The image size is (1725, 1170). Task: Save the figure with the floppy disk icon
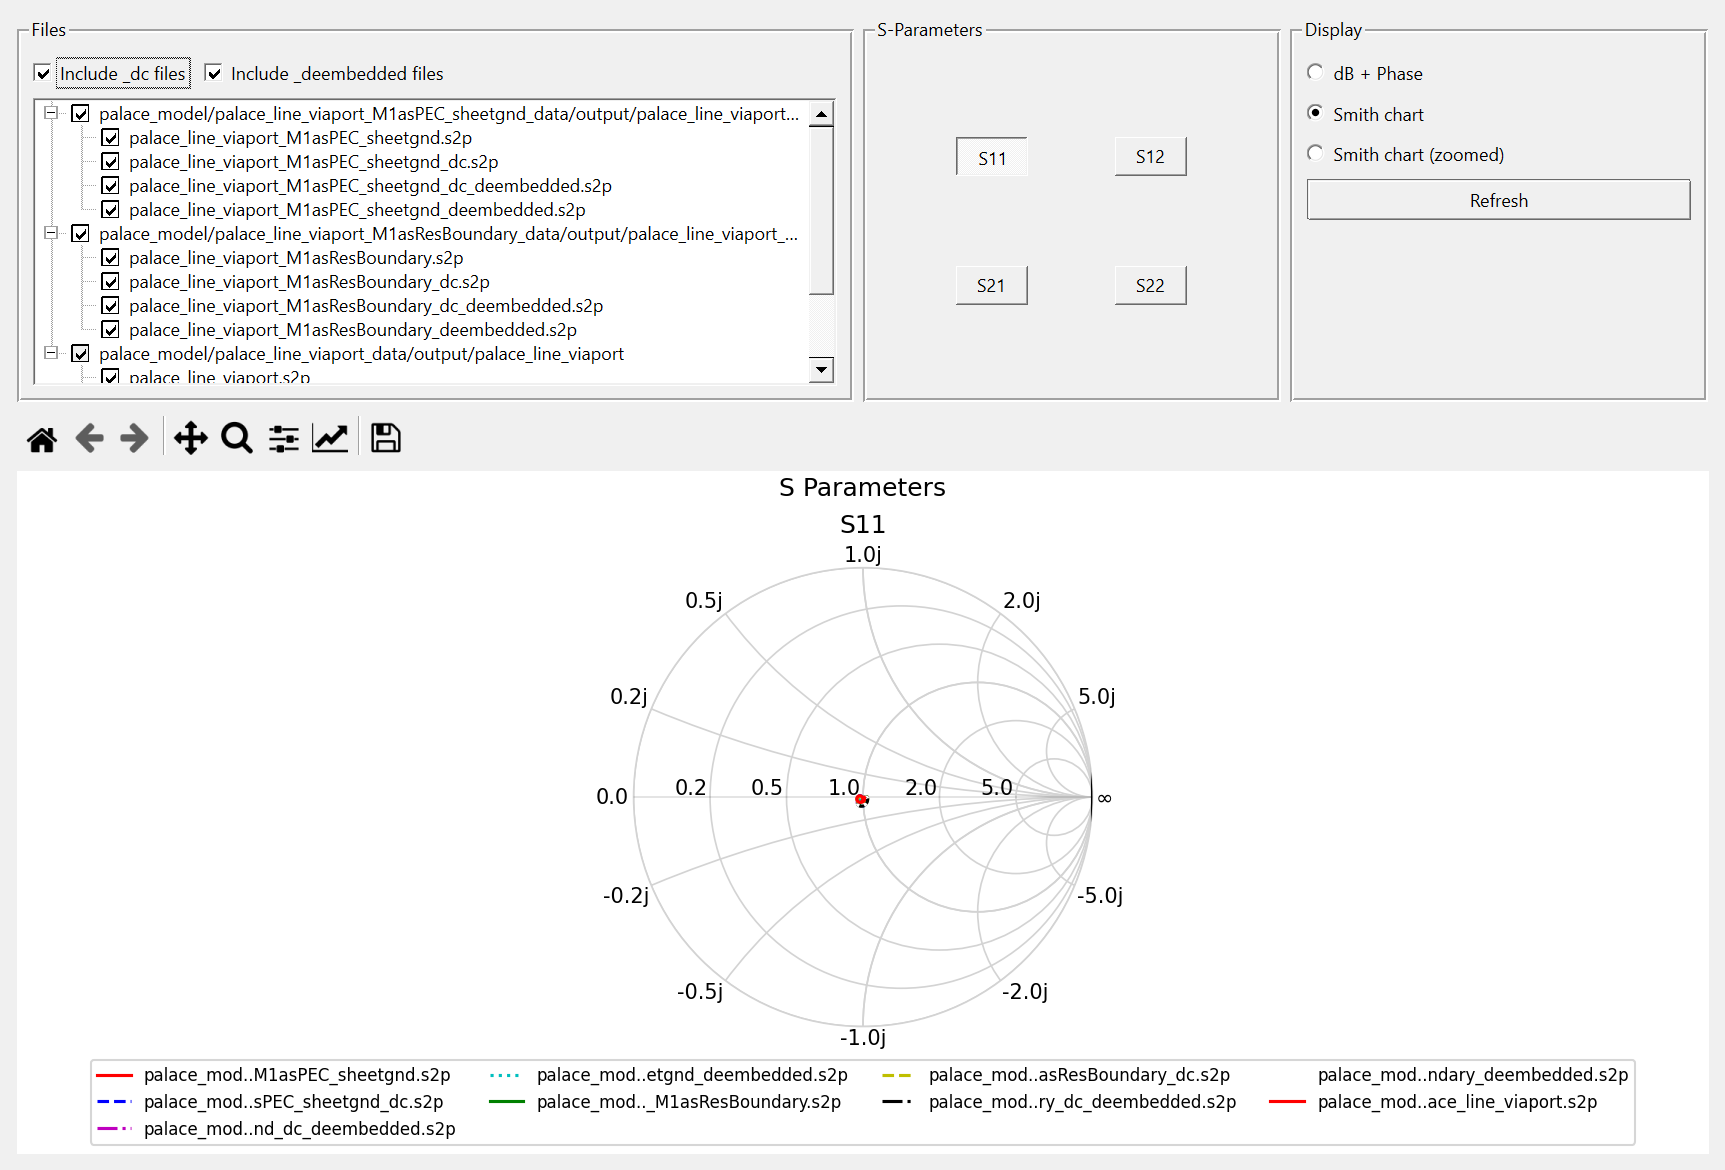386,438
